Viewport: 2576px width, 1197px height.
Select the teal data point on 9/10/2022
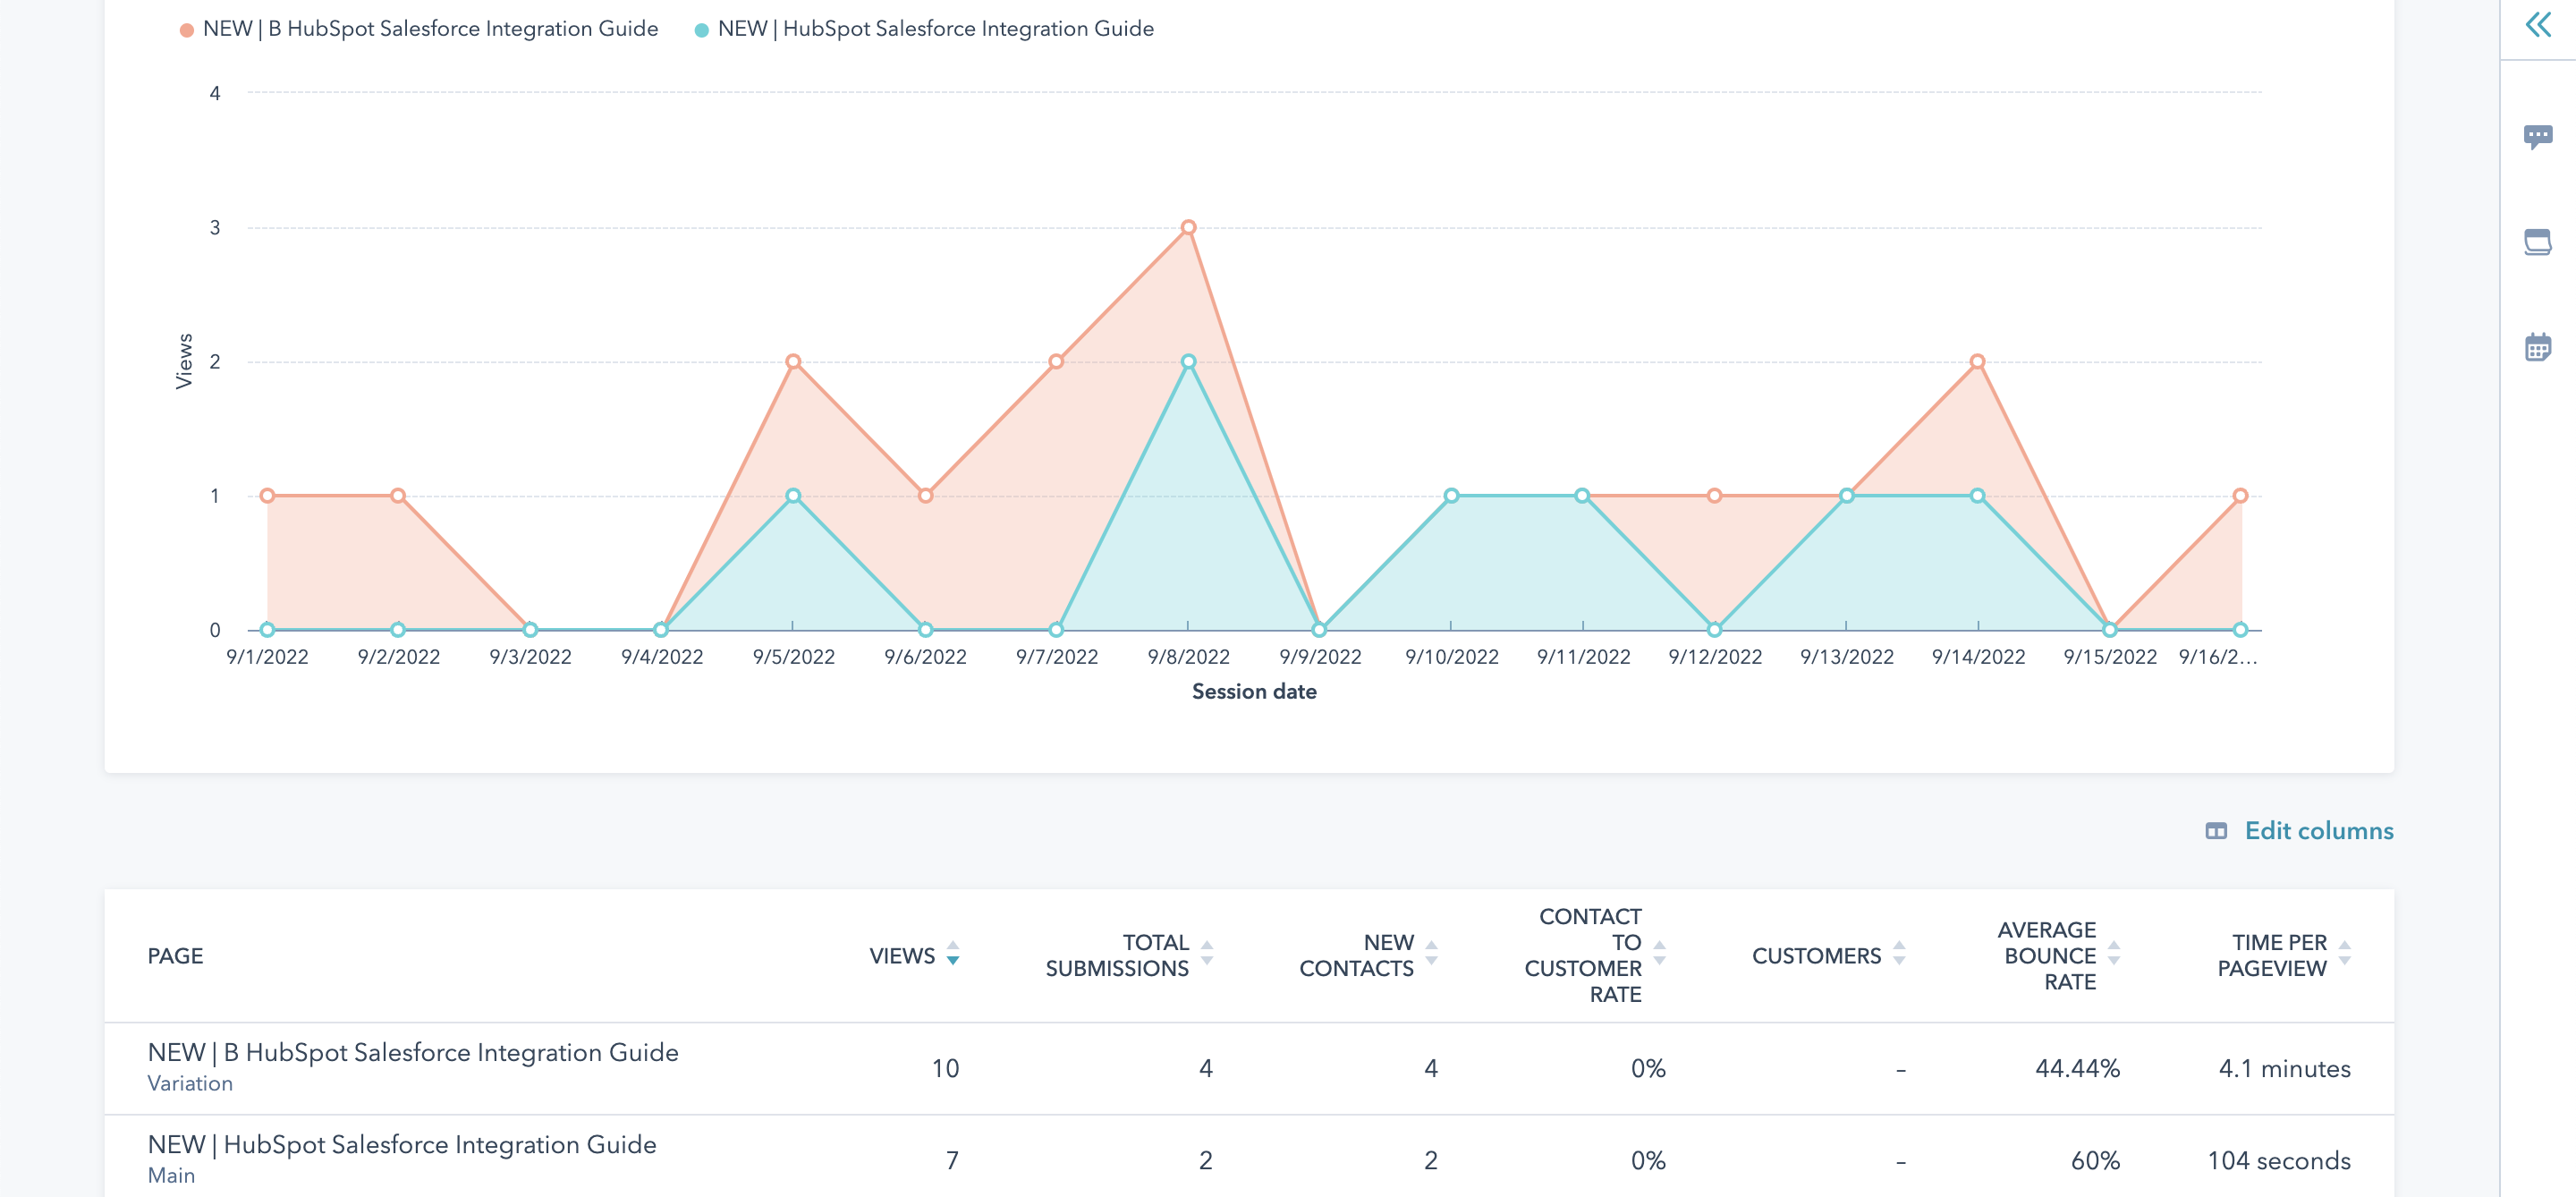(x=1451, y=495)
